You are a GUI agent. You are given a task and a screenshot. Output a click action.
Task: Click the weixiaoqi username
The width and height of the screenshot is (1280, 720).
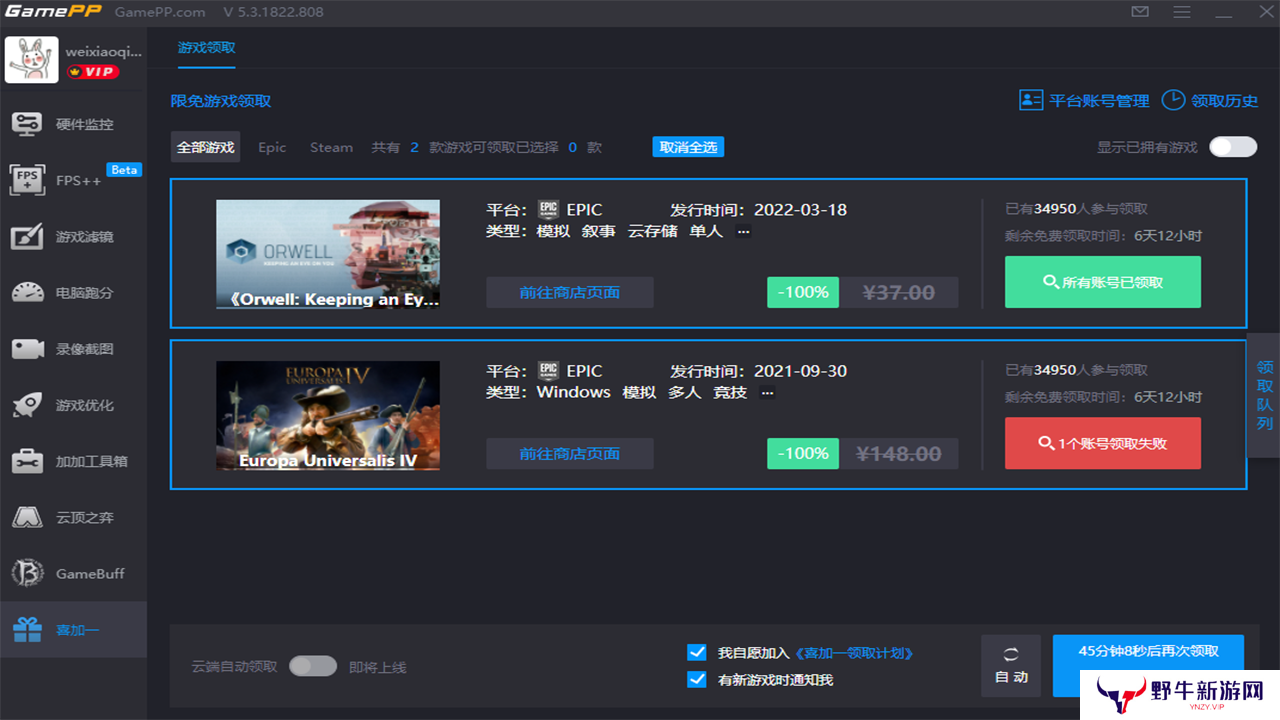pos(104,50)
